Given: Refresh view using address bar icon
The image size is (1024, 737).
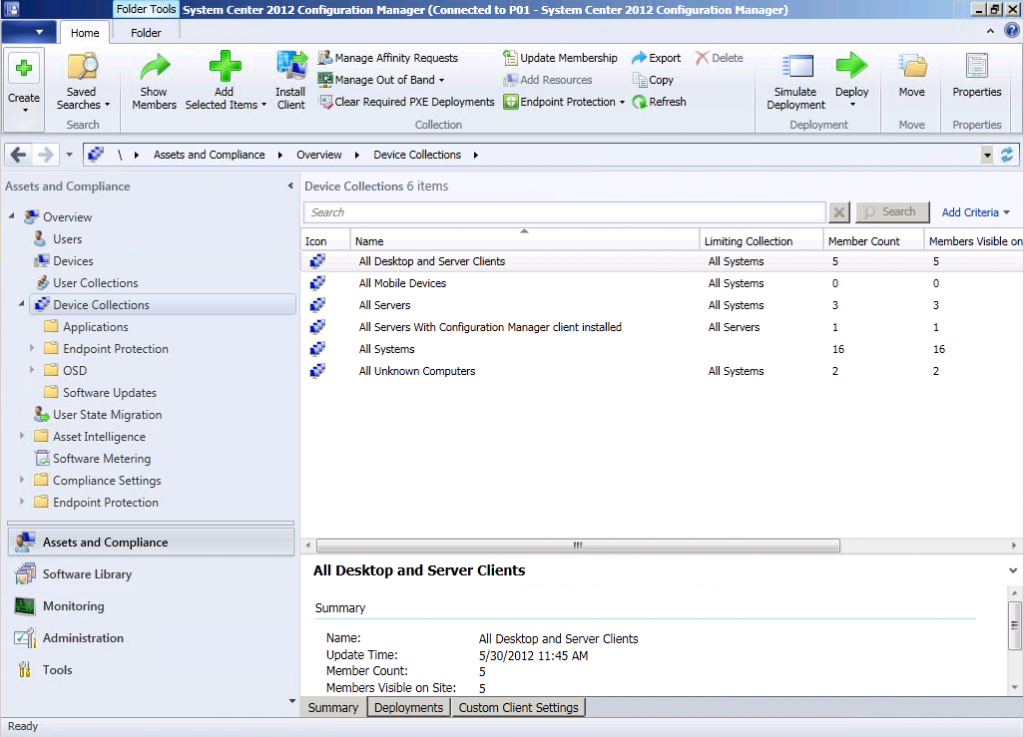Looking at the screenshot, I should point(1007,155).
